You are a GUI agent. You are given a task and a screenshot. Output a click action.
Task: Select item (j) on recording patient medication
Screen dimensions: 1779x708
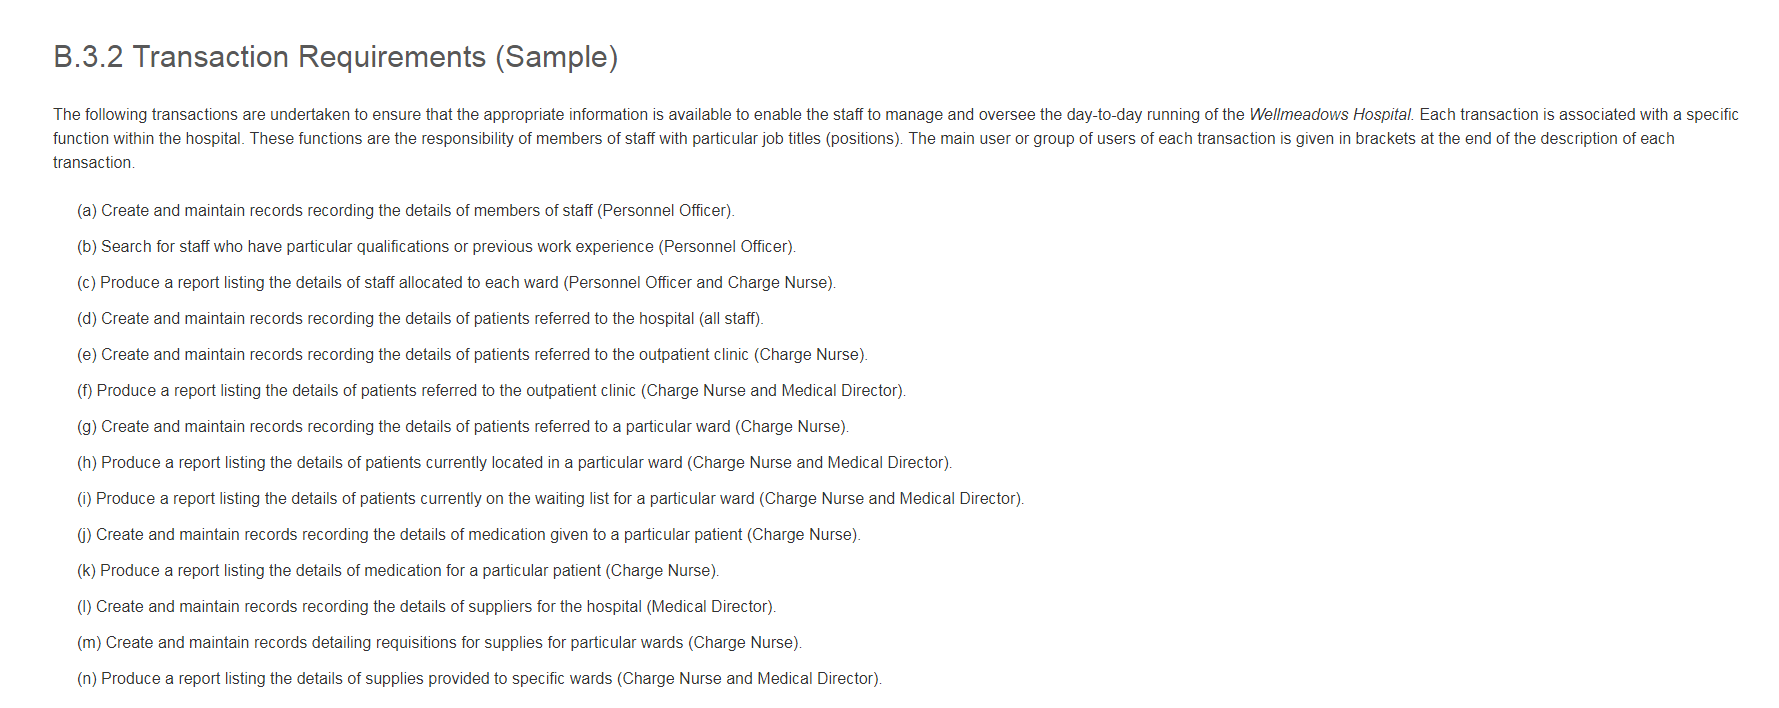coord(468,535)
